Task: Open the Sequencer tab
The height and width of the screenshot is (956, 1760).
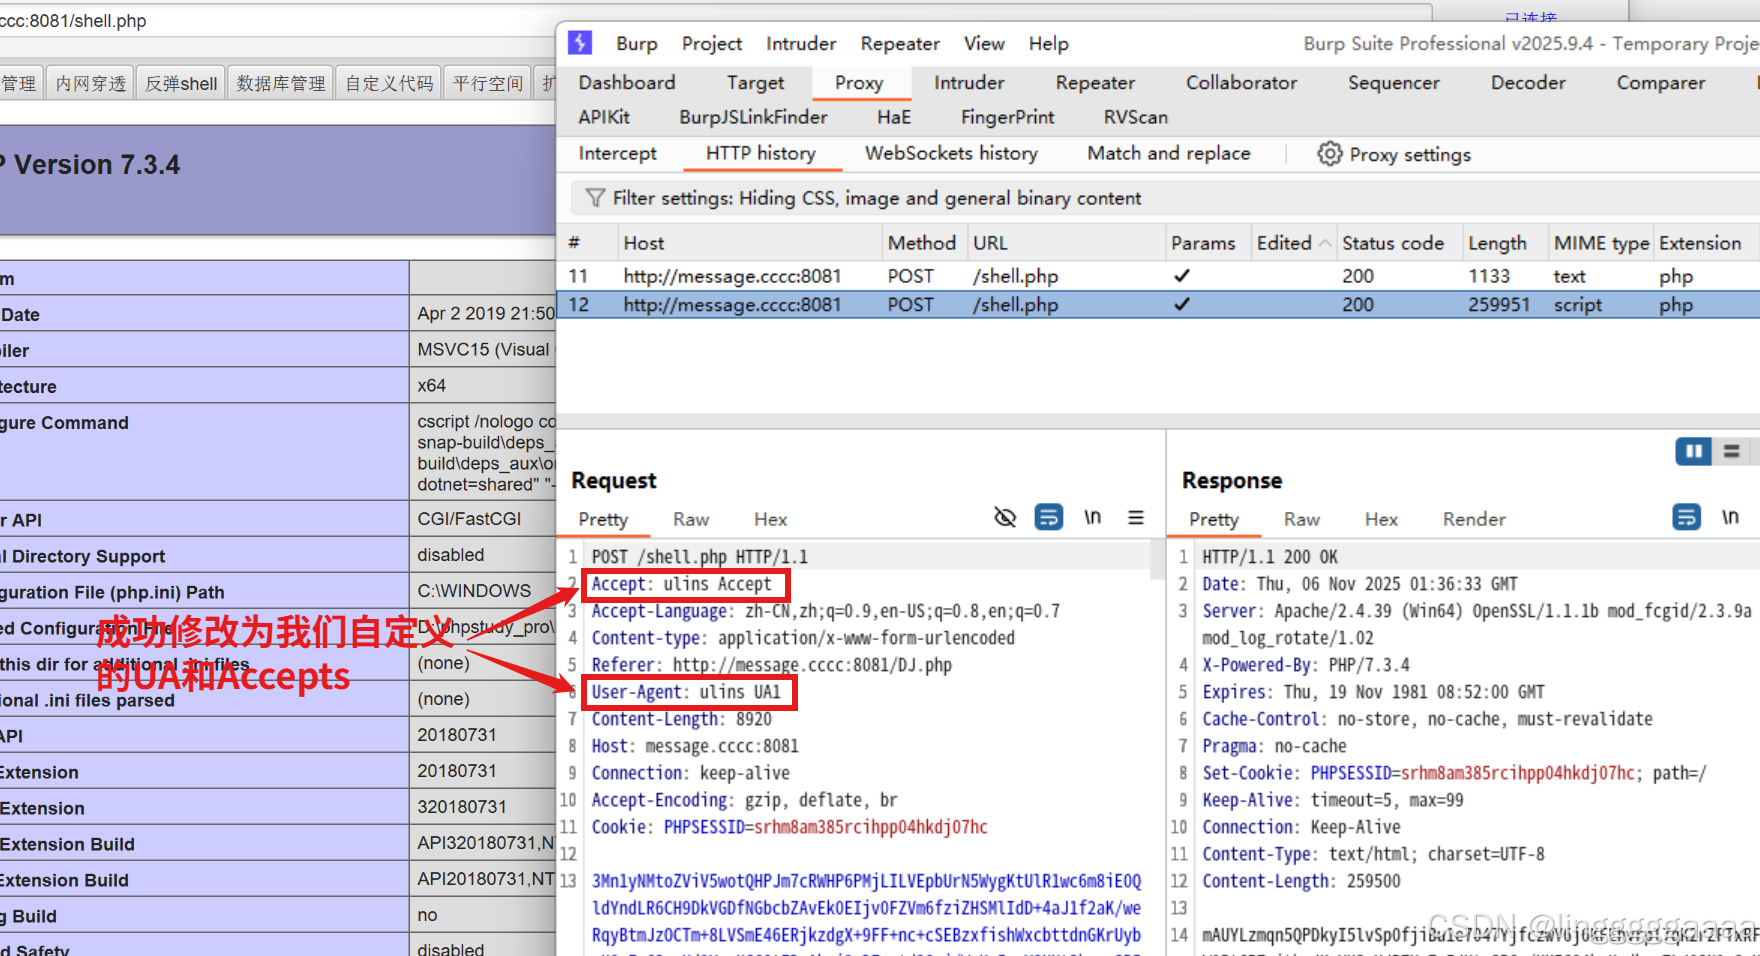Action: (x=1393, y=83)
